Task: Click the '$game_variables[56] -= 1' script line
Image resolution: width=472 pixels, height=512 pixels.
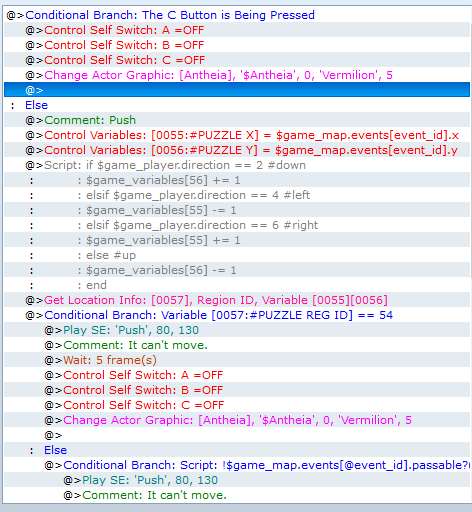Action: (237, 270)
